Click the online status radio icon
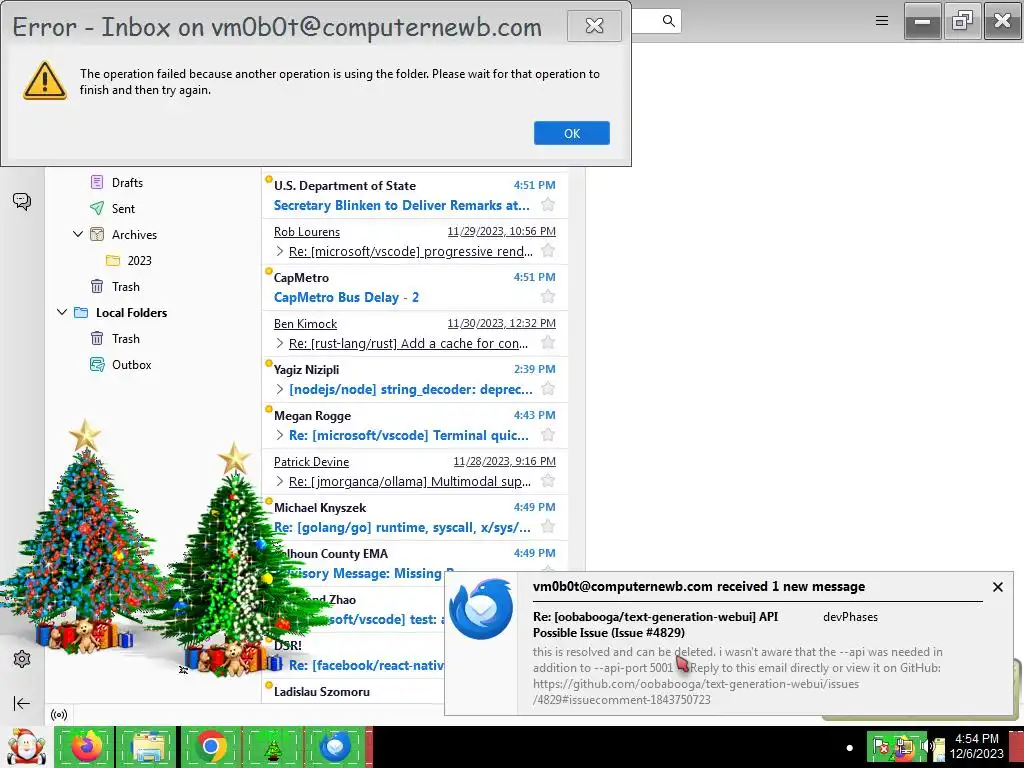Image resolution: width=1024 pixels, height=768 pixels. point(59,714)
